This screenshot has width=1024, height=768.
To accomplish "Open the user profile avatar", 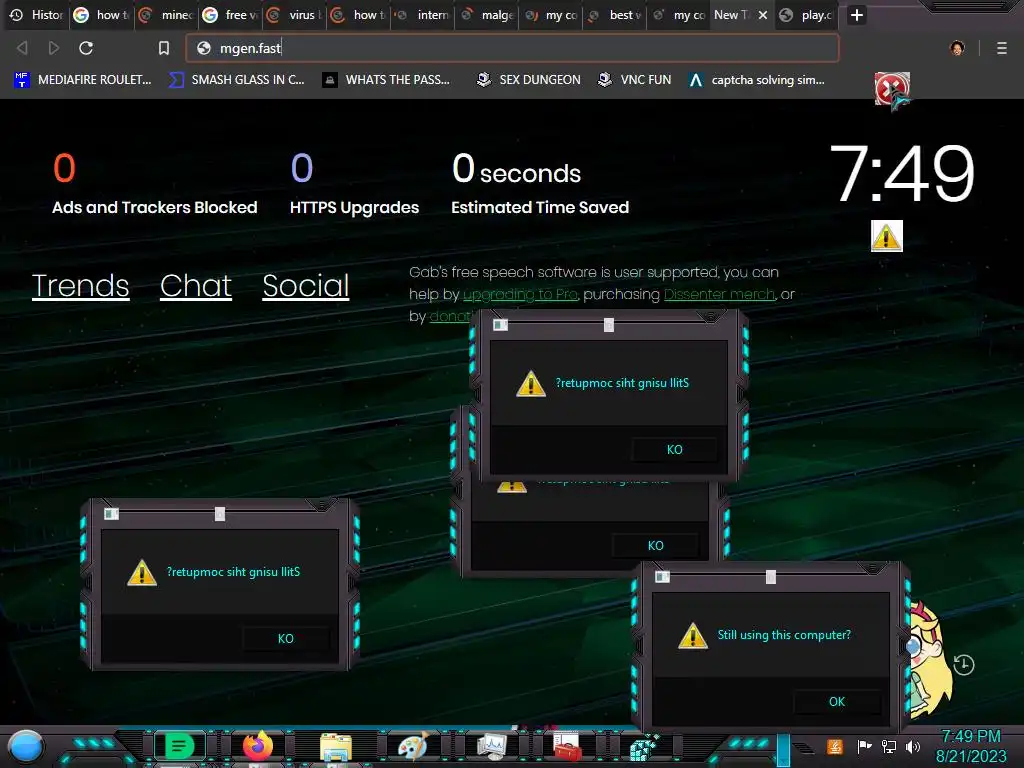I will coord(957,48).
